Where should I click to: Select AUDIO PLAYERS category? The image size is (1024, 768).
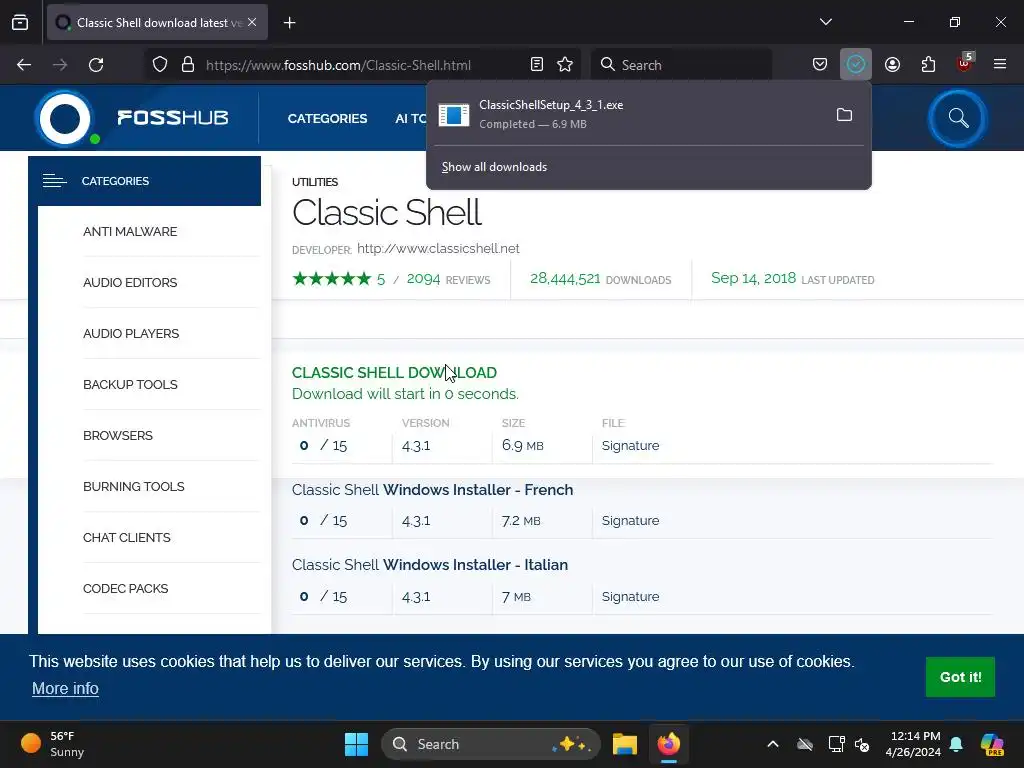click(131, 334)
